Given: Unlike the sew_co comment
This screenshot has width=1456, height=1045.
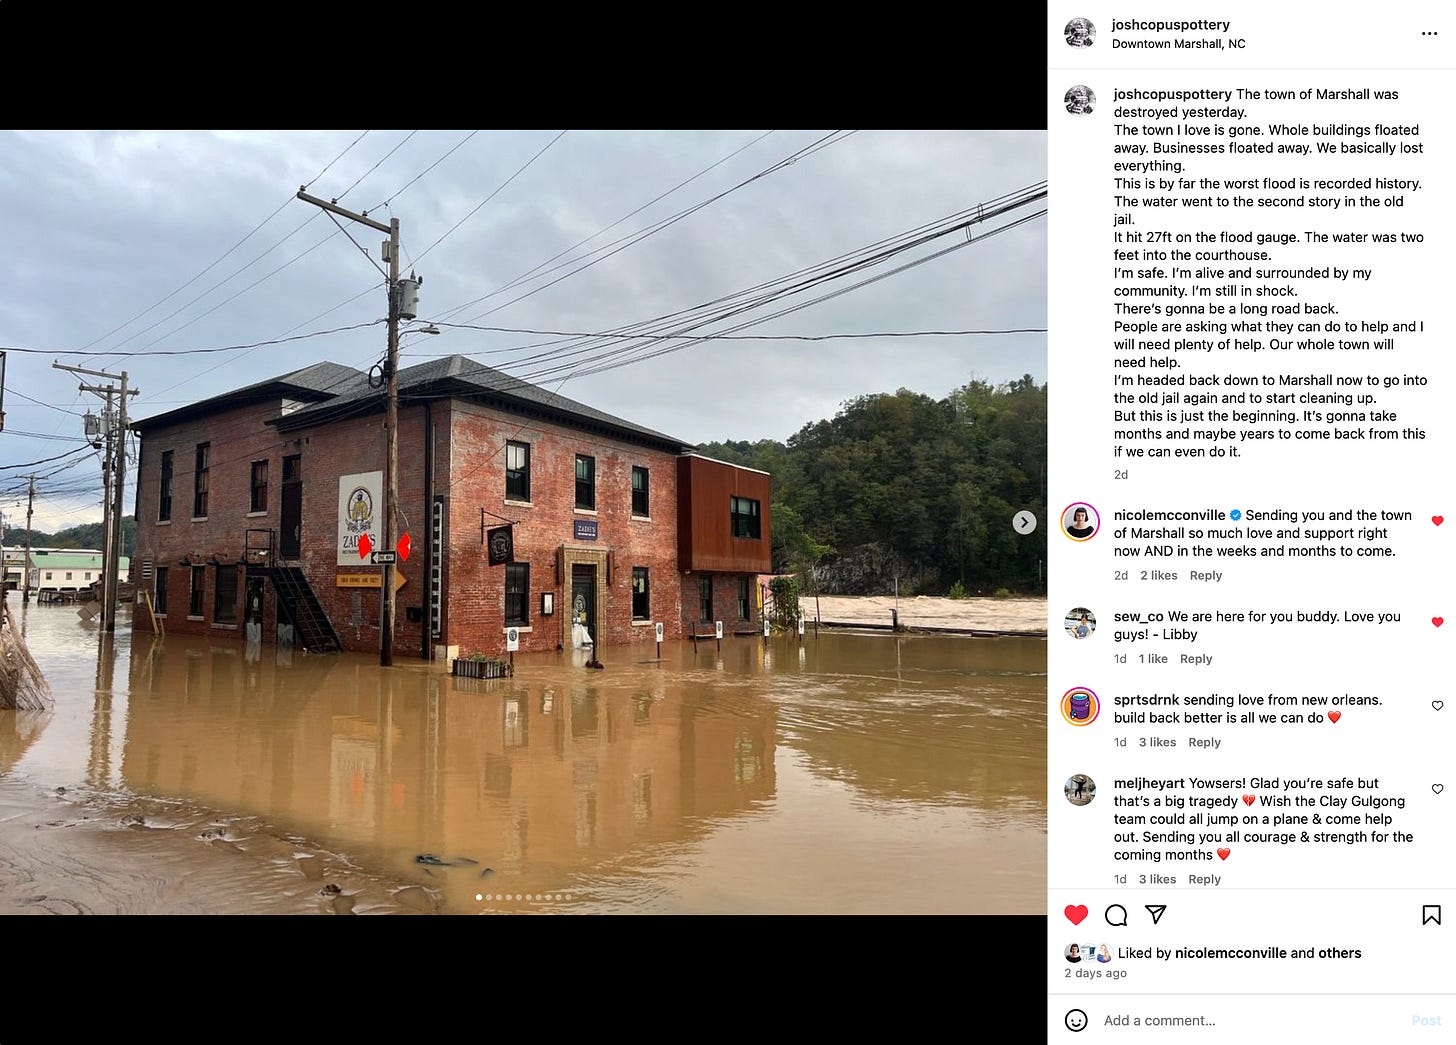Looking at the screenshot, I should tap(1437, 622).
